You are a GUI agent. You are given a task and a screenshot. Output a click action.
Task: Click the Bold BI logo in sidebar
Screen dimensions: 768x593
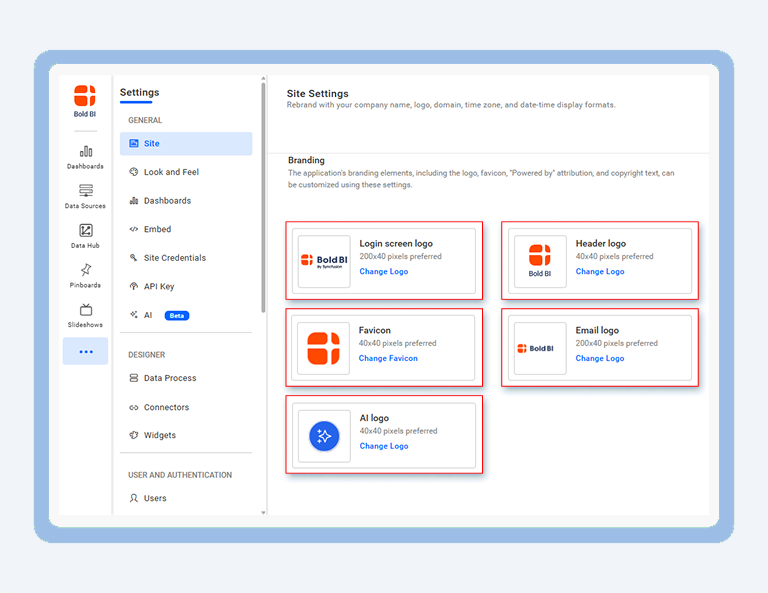pyautogui.click(x=85, y=101)
